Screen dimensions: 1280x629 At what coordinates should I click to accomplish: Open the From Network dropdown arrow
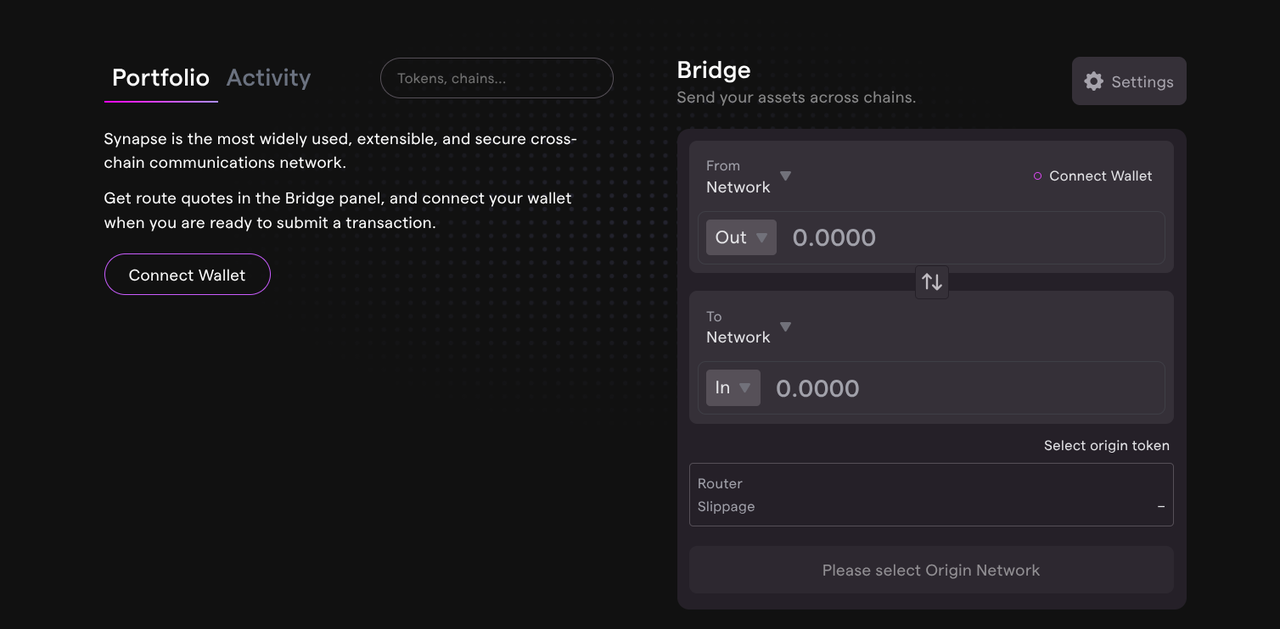click(x=785, y=176)
